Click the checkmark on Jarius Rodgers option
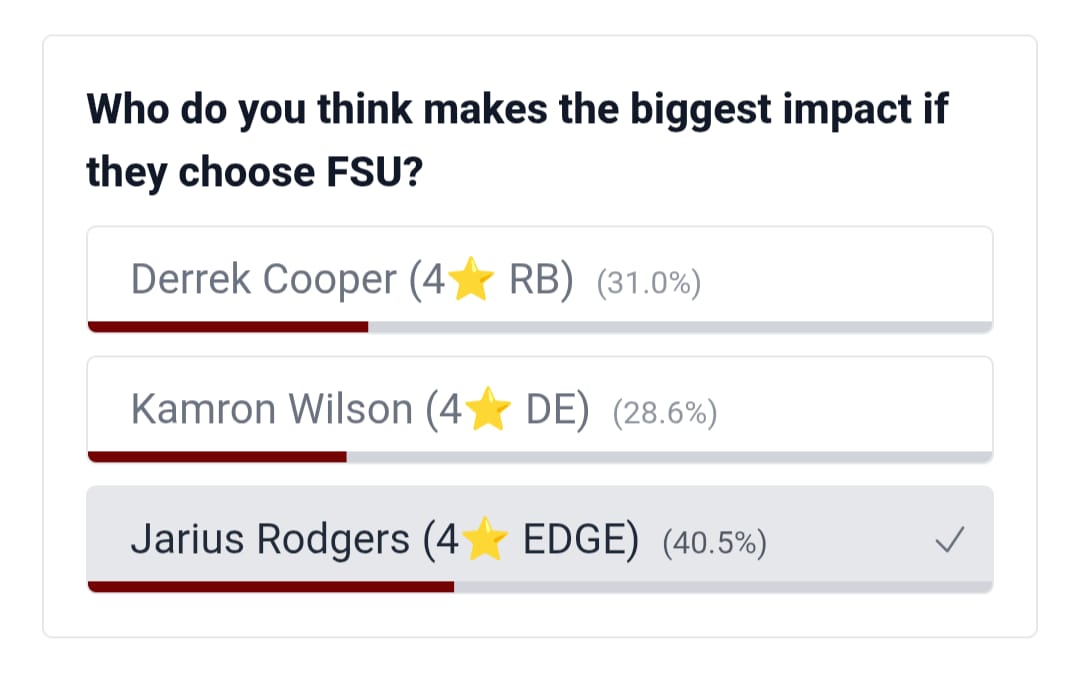The width and height of the screenshot is (1080, 694). [950, 540]
